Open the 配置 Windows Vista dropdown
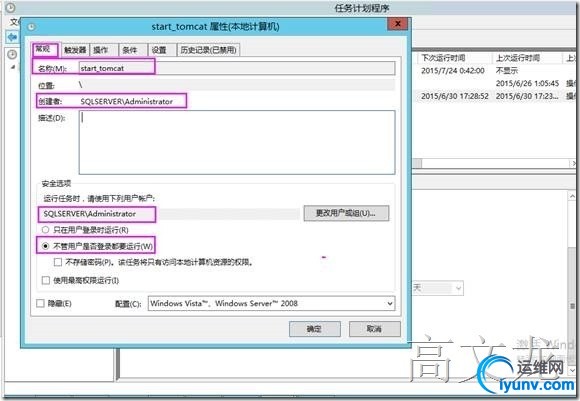This screenshot has width=580, height=401. pyautogui.click(x=272, y=303)
